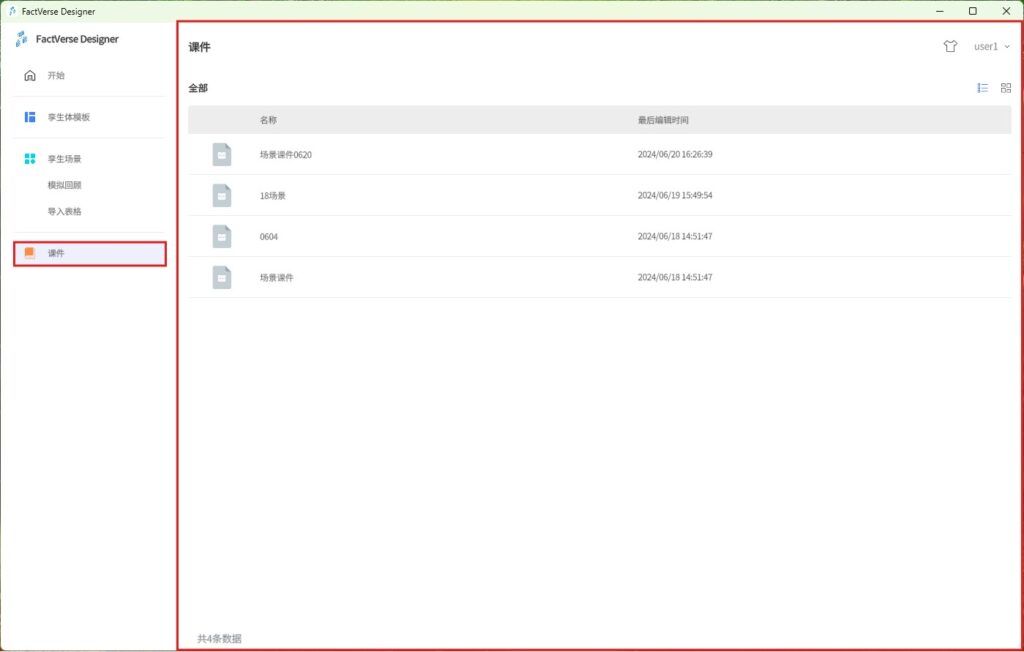Image resolution: width=1024 pixels, height=652 pixels.
Task: Open 模拟回顾 under 孪生场景
Action: tap(64, 185)
